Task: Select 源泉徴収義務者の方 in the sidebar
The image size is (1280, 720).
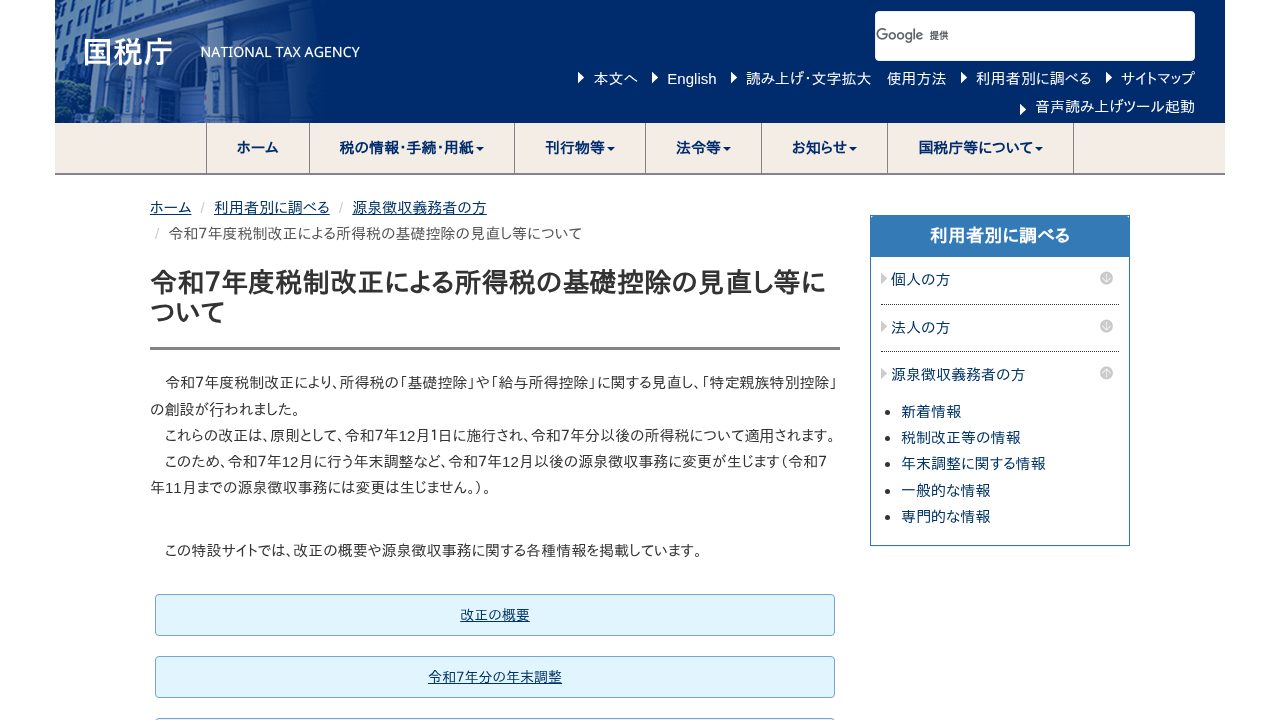Action: click(958, 375)
